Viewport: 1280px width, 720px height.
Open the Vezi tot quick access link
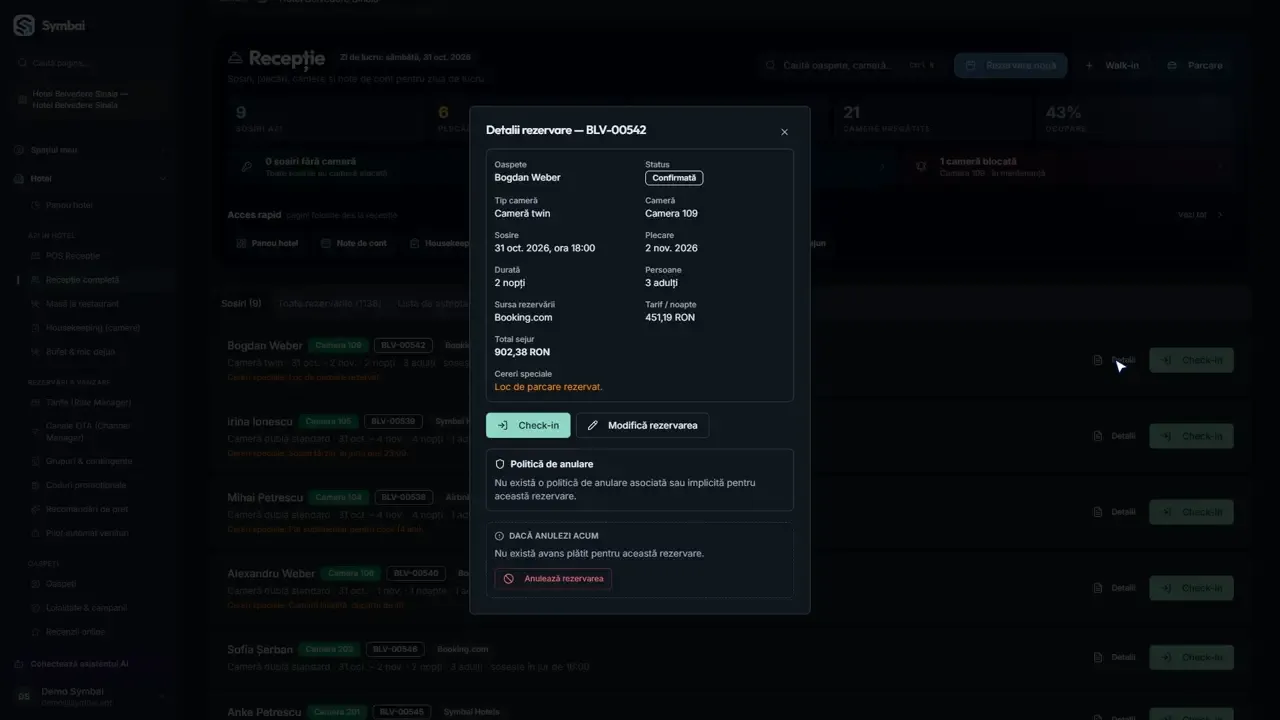tap(1200, 215)
